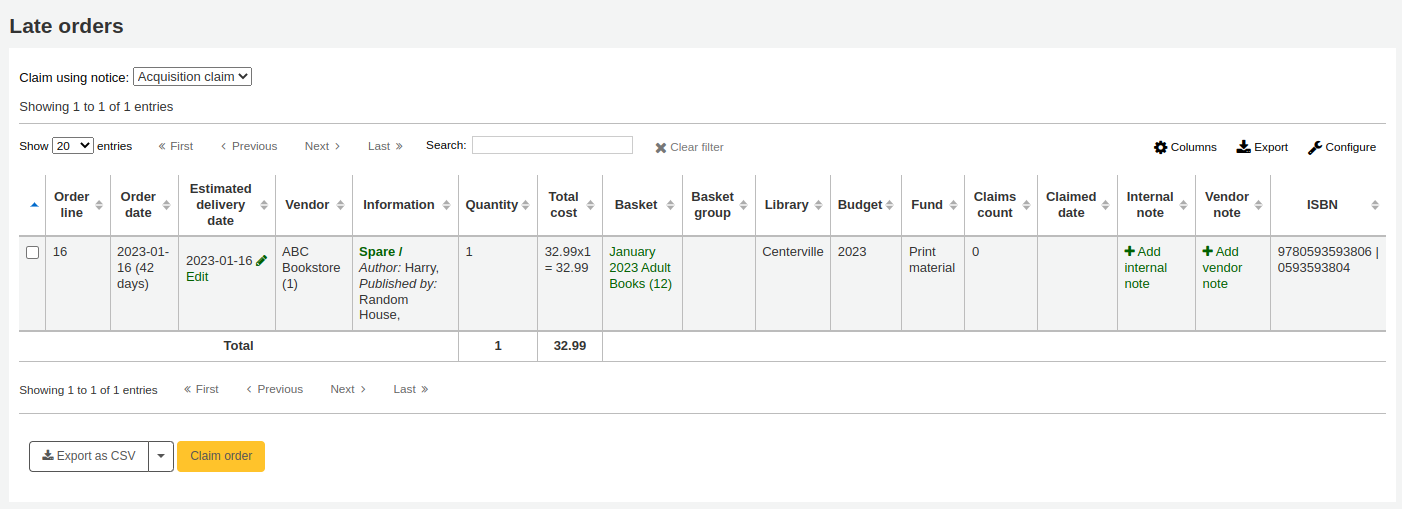Tick the checkbox for order line 16
The width and height of the screenshot is (1402, 509).
[x=32, y=253]
